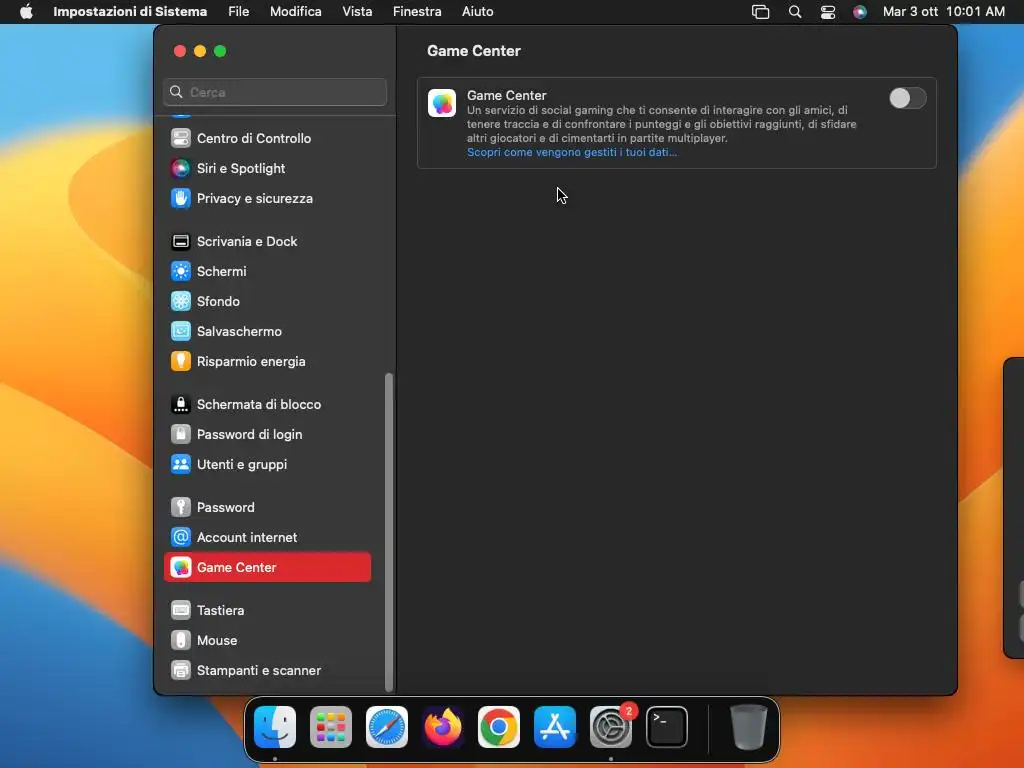Select the Mouse settings icon
This screenshot has height=768, width=1024.
pyautogui.click(x=181, y=641)
